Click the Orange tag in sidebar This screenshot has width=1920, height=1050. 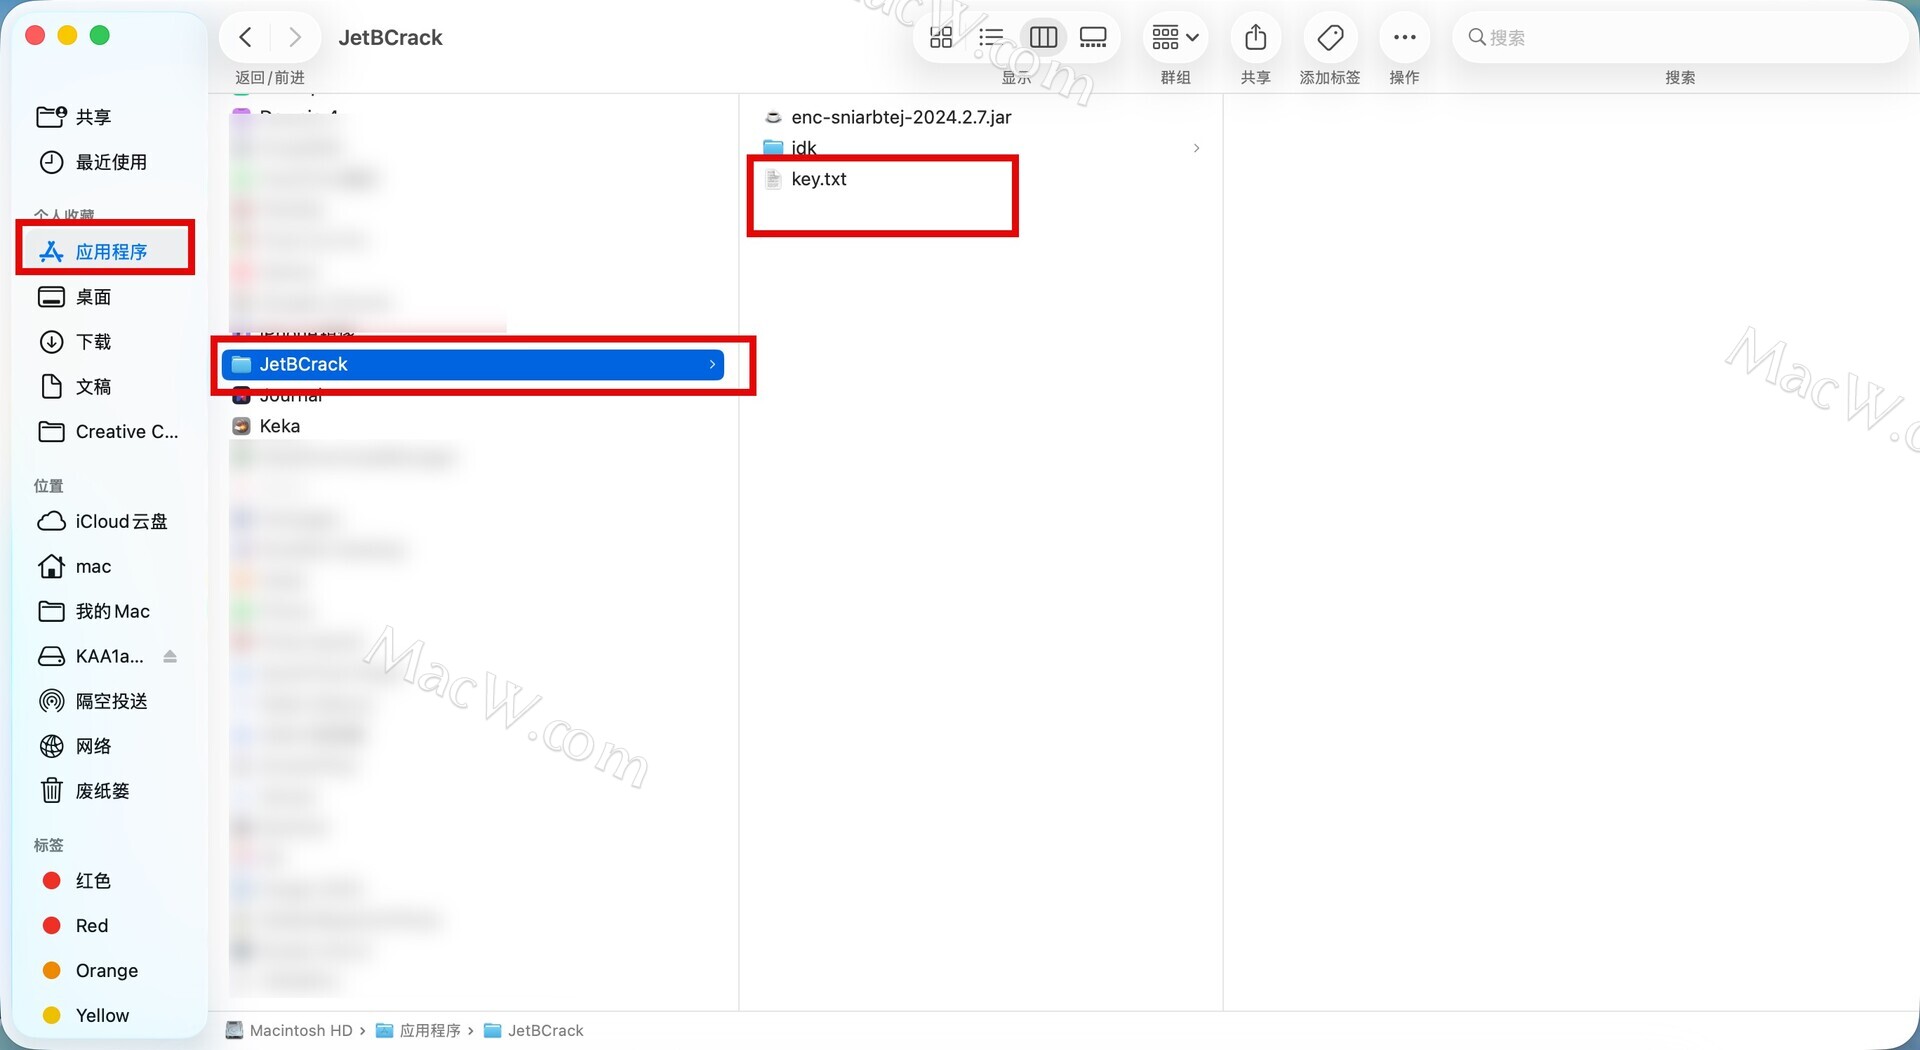click(106, 971)
